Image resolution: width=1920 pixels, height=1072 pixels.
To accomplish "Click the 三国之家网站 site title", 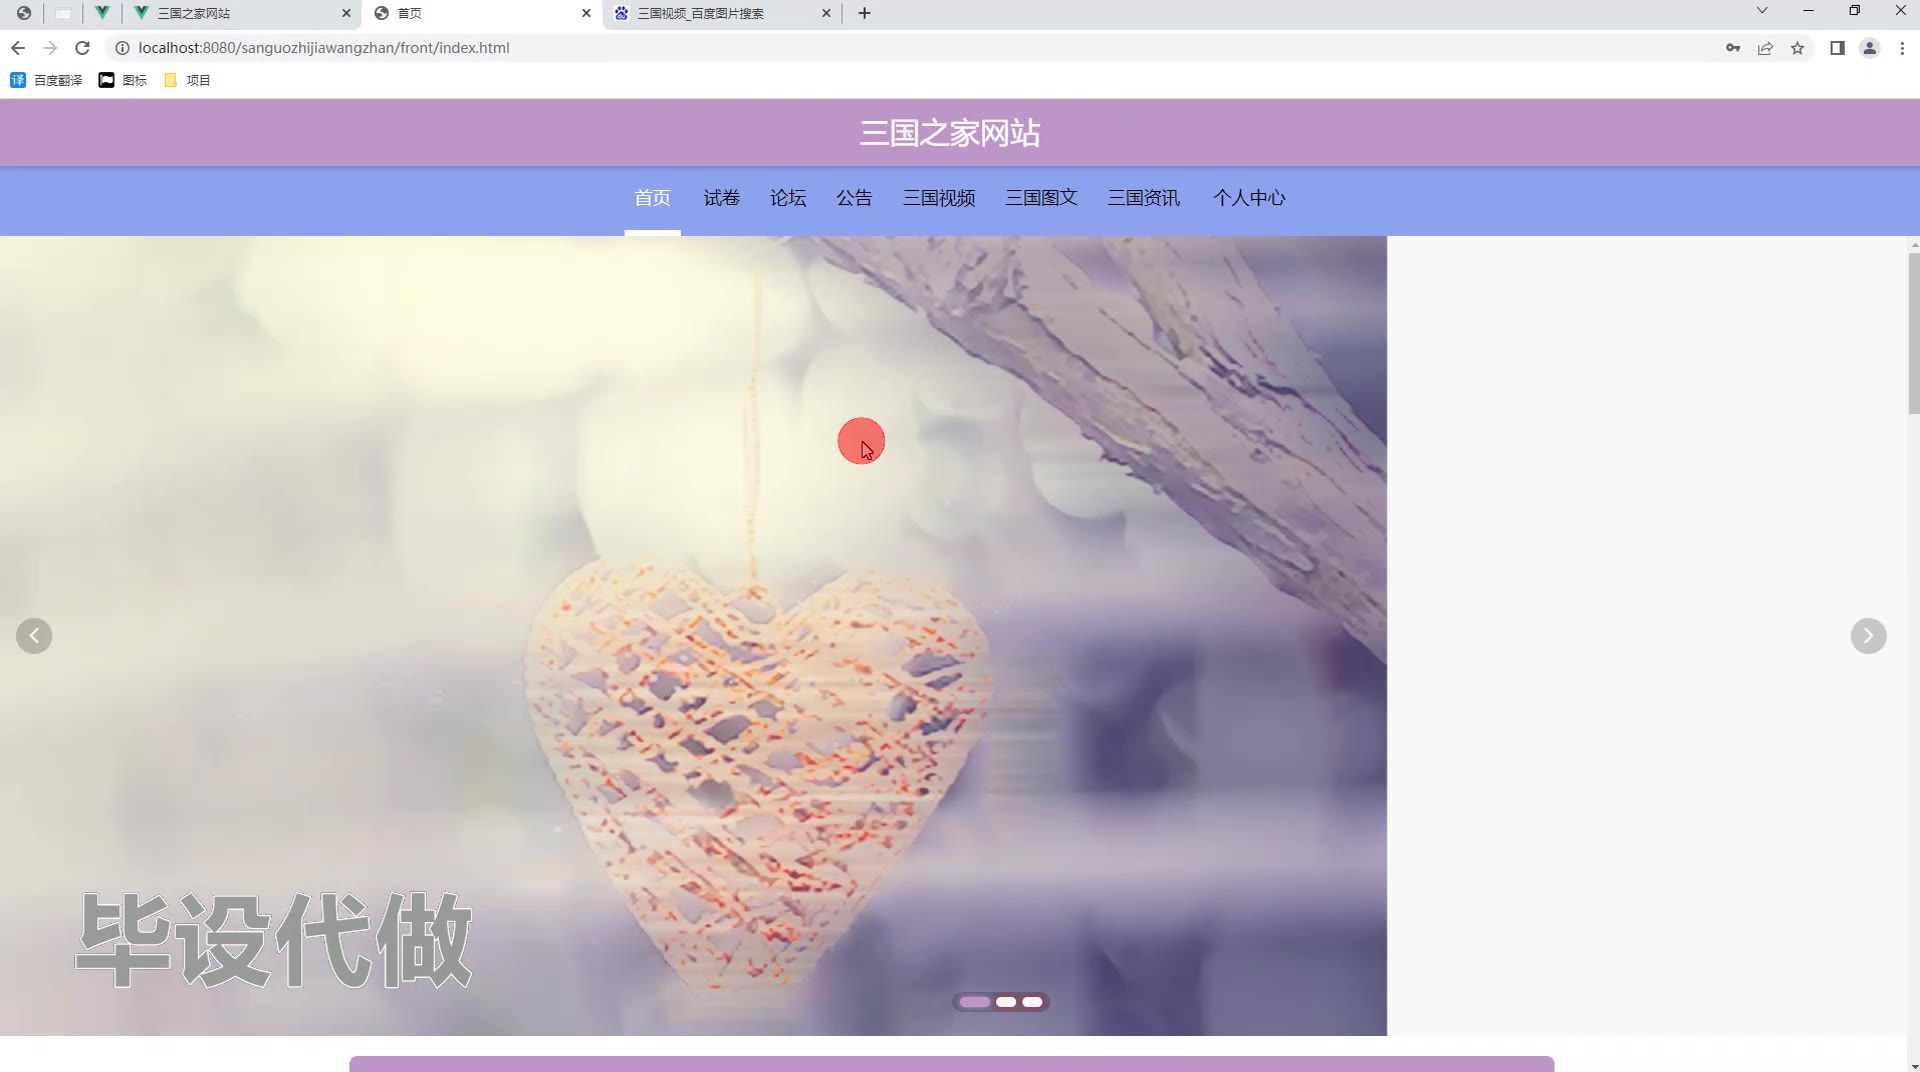I will coord(950,133).
